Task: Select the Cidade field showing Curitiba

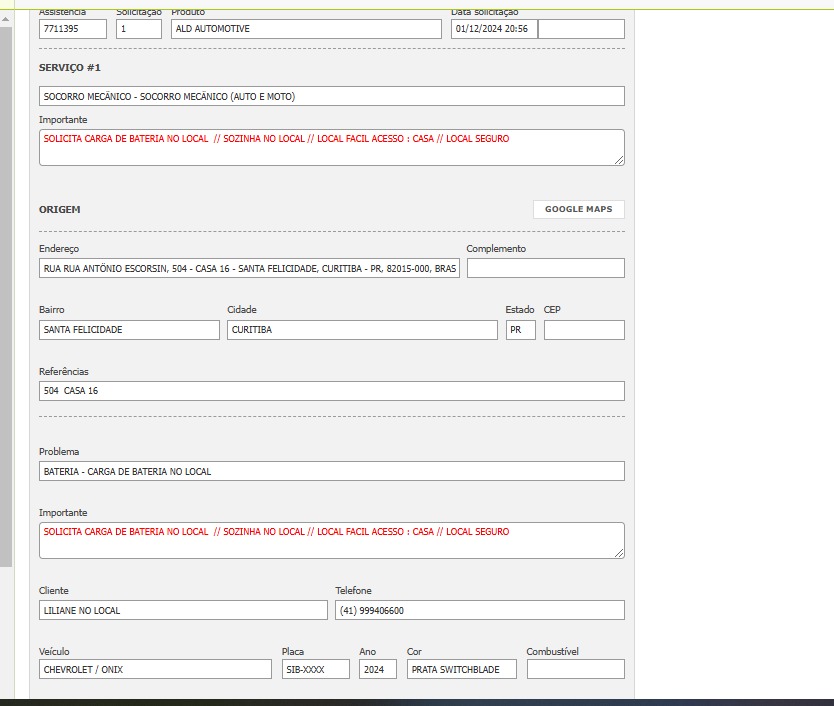Action: (x=361, y=330)
